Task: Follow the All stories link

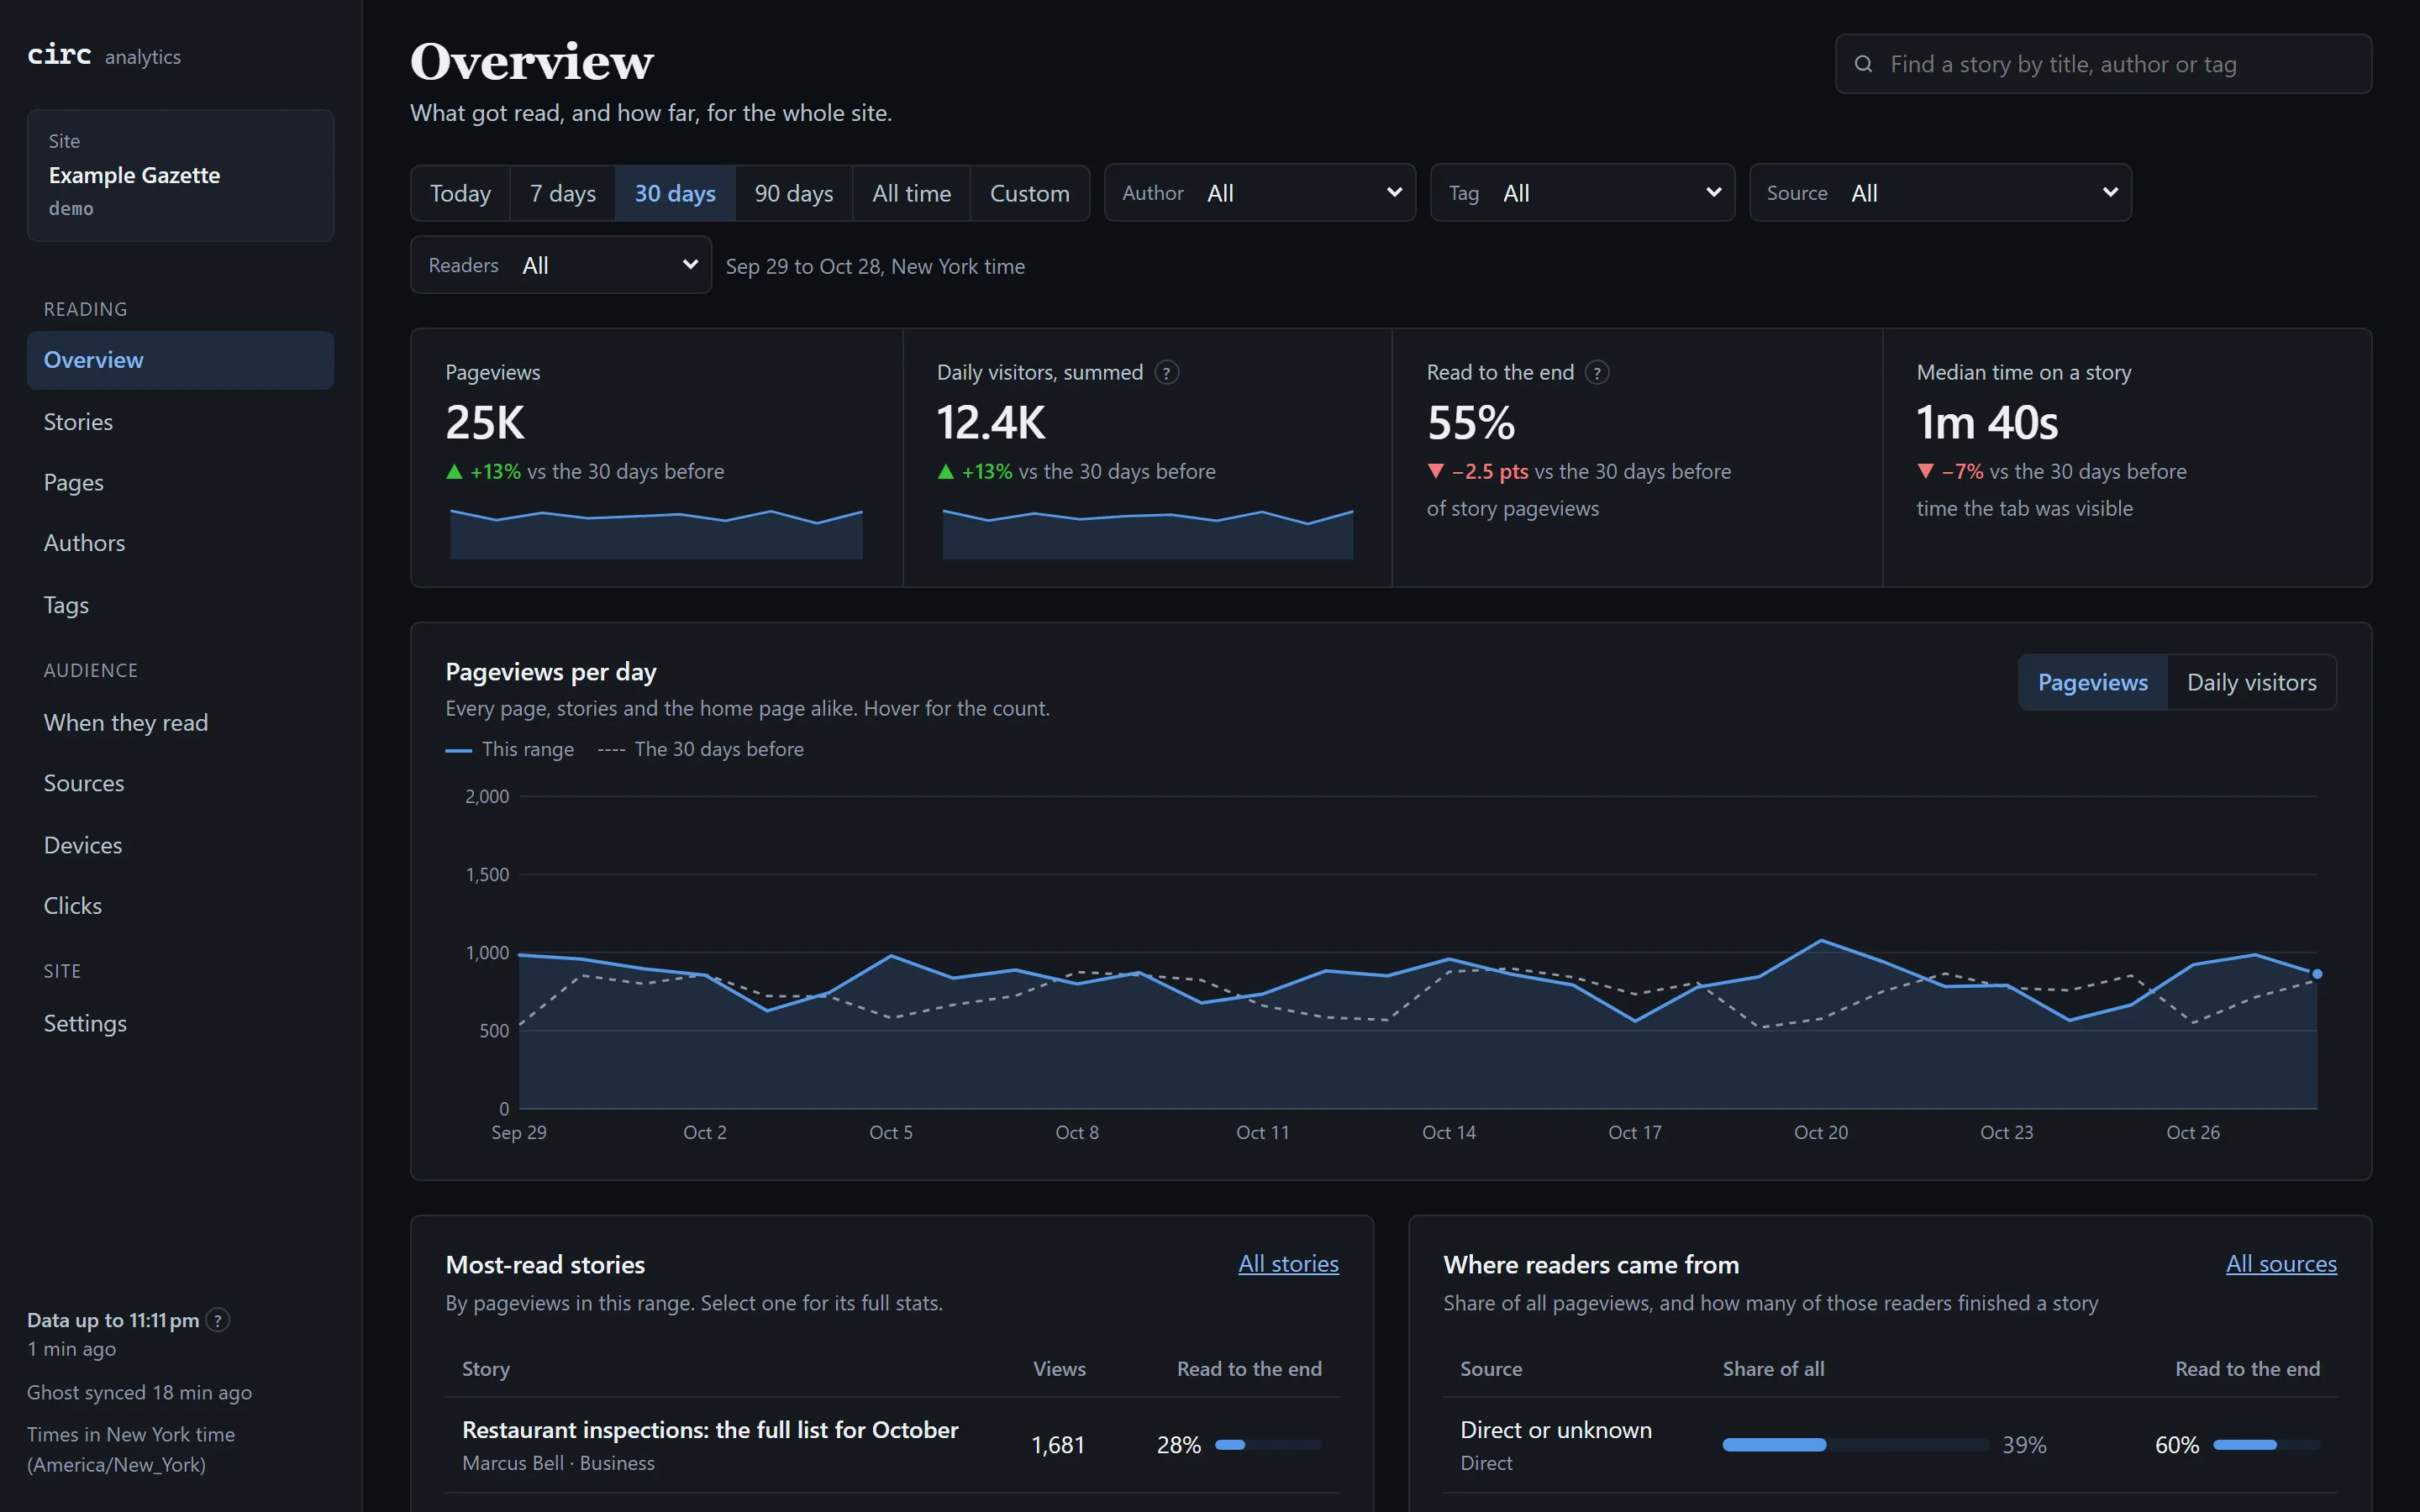Action: click(x=1288, y=1264)
